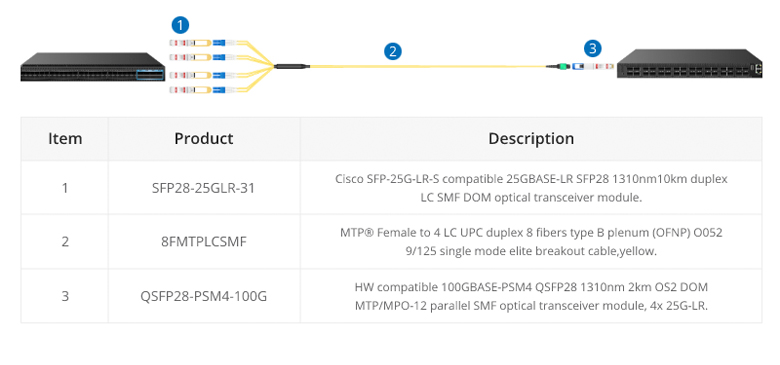Click the topmost SFP28 transceiver in diagram
Screen dimensions: 780x365
pos(191,43)
